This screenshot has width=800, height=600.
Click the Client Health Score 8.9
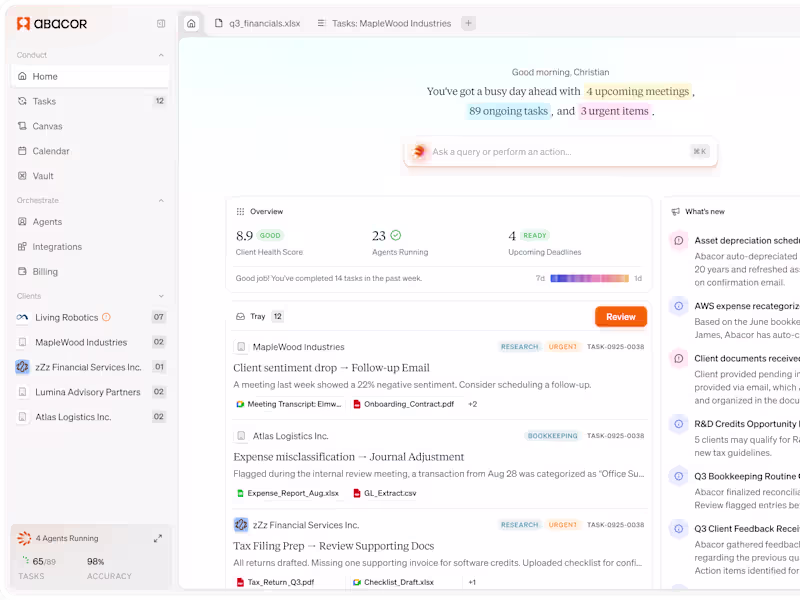(x=244, y=236)
